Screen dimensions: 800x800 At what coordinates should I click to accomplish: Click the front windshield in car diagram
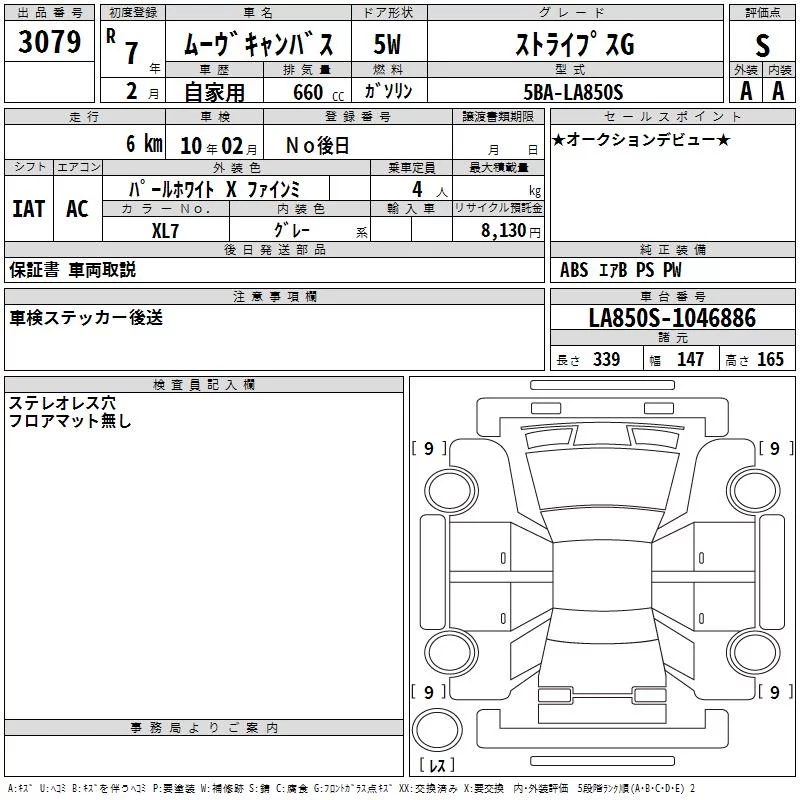[602, 480]
